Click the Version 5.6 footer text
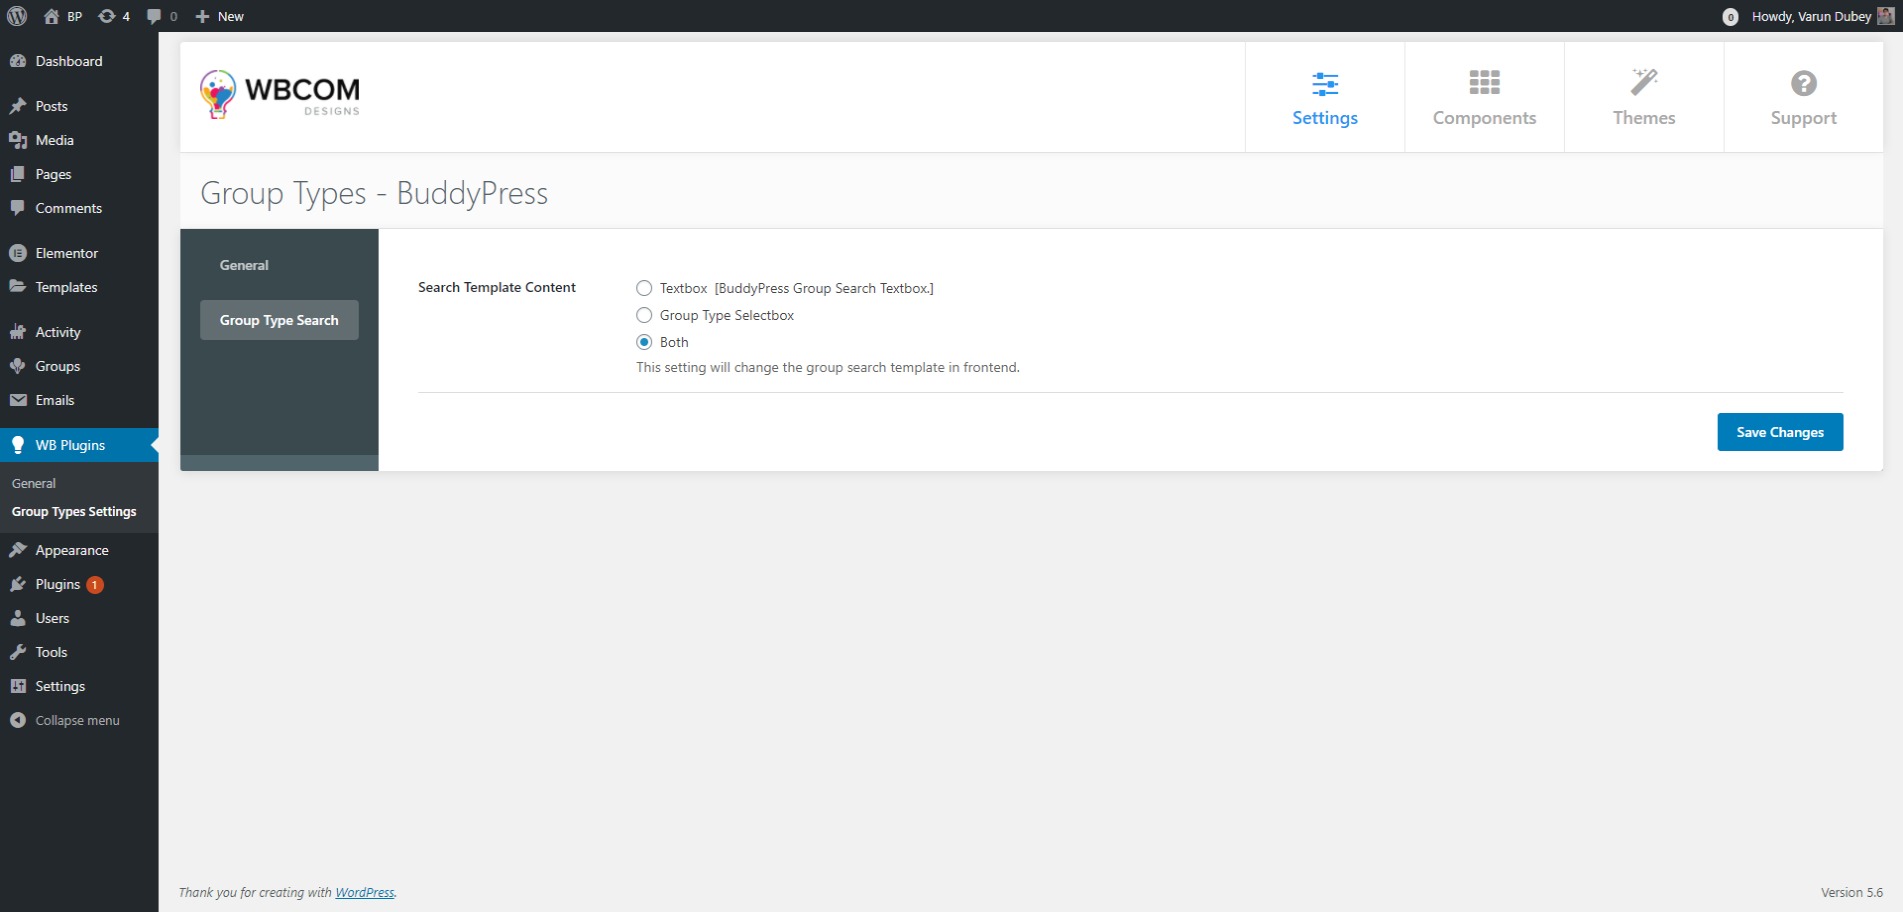 (1852, 892)
